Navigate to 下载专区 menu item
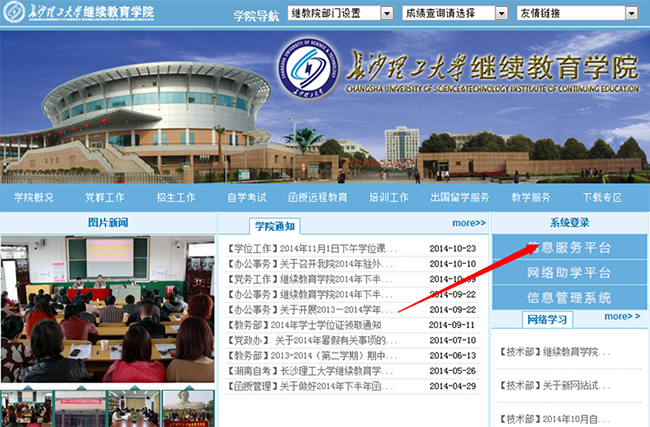The height and width of the screenshot is (427, 650). tap(601, 198)
